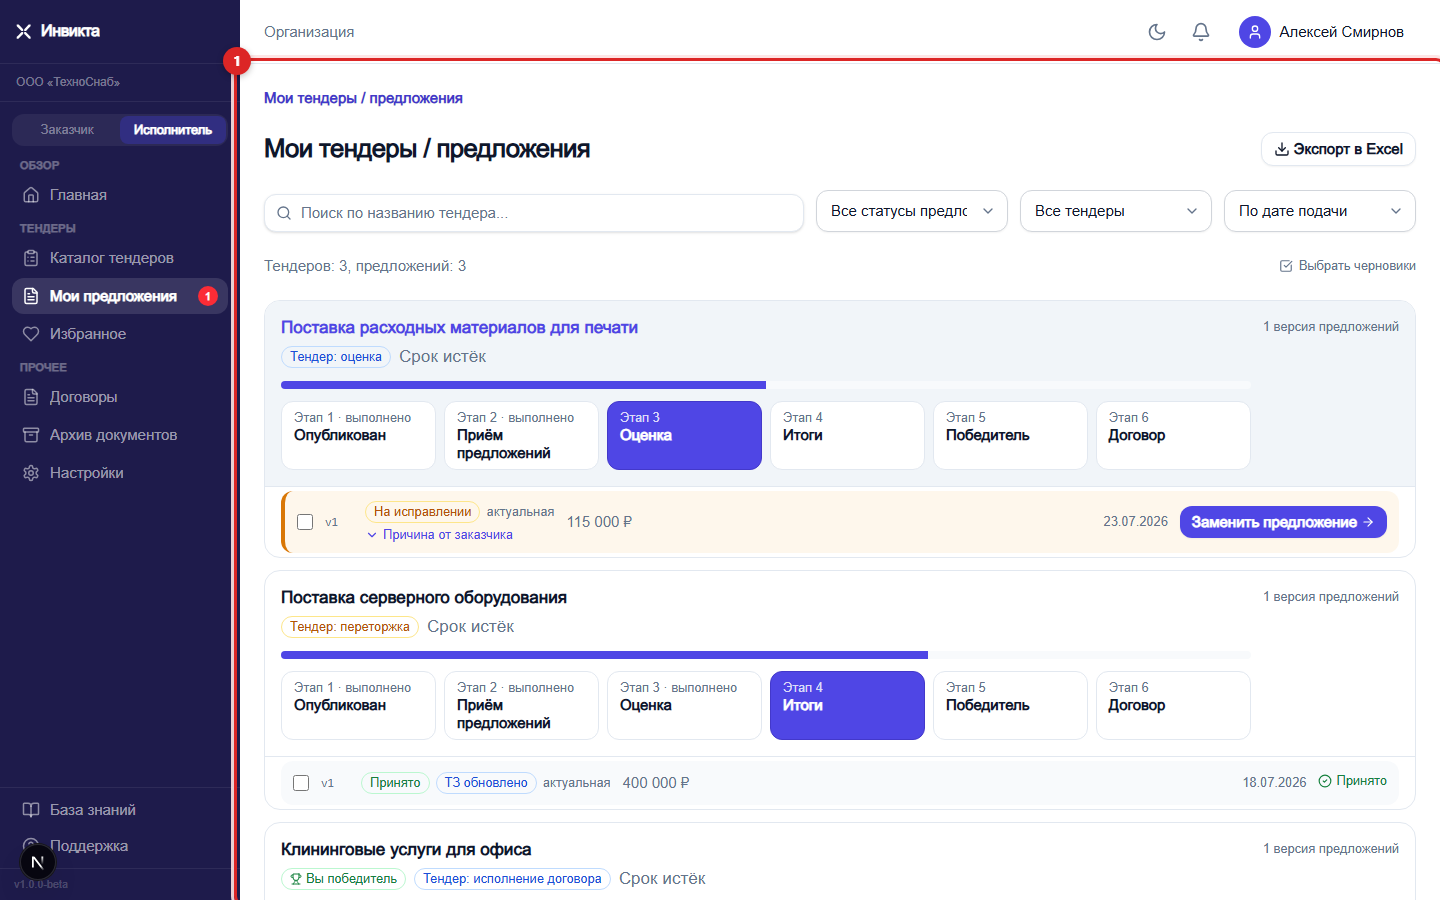Click the Тендер: исполнение договора tag
The height and width of the screenshot is (900, 1440).
point(512,879)
